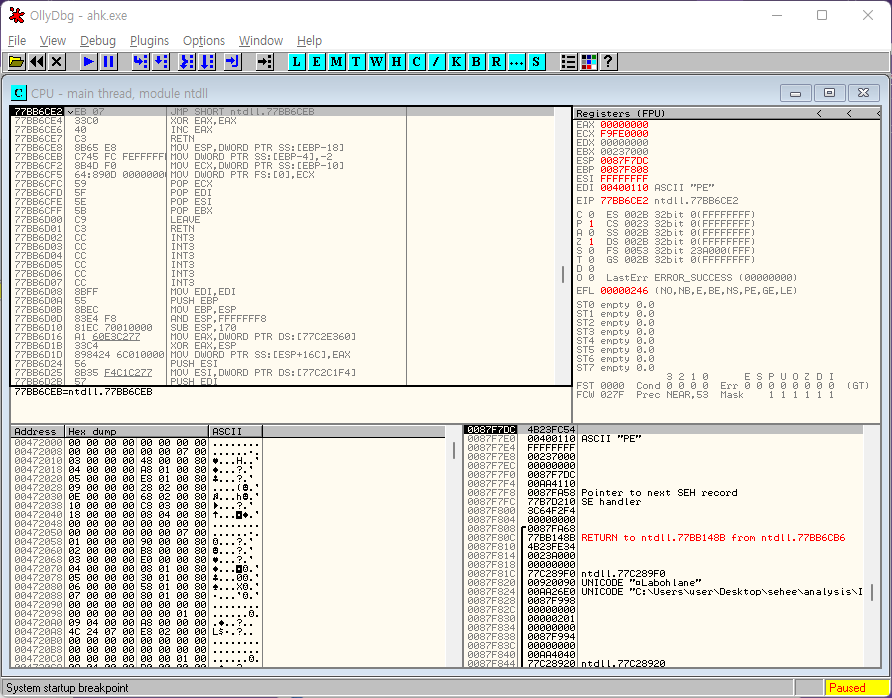Close the debugged program via X toolbar icon
The width and height of the screenshot is (892, 698).
point(56,61)
